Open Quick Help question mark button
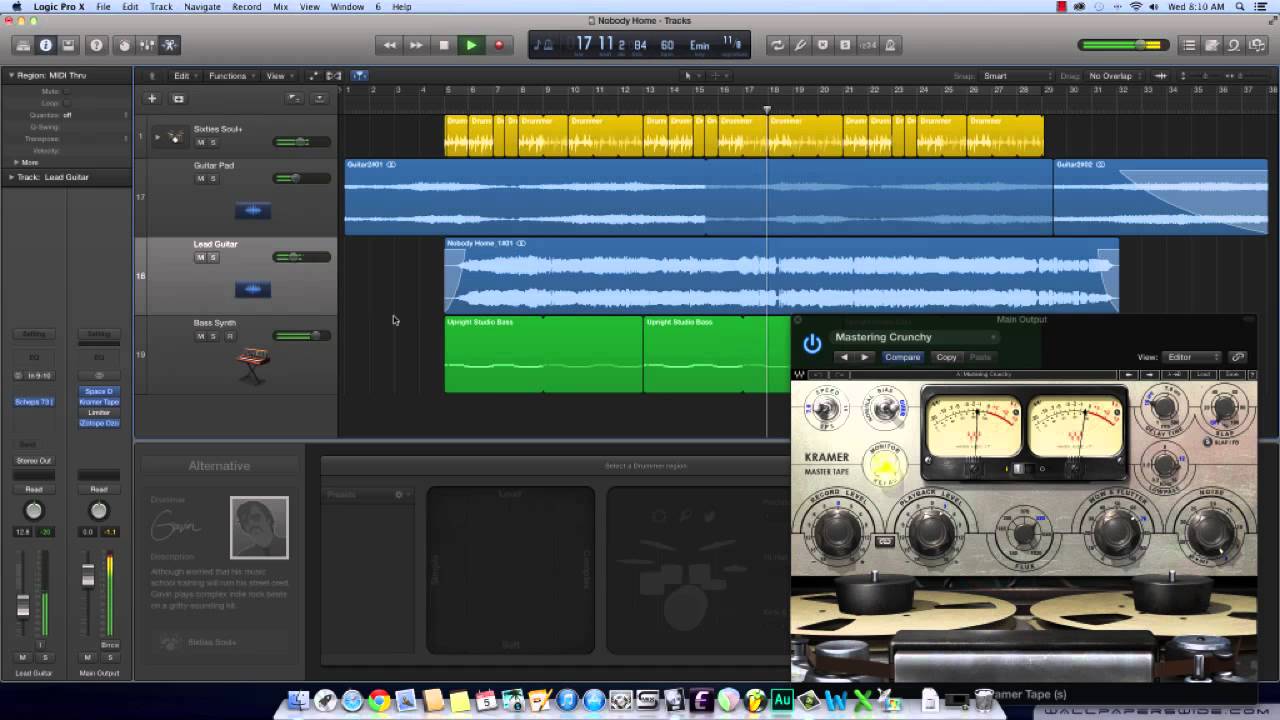The image size is (1280, 720). 96,45
